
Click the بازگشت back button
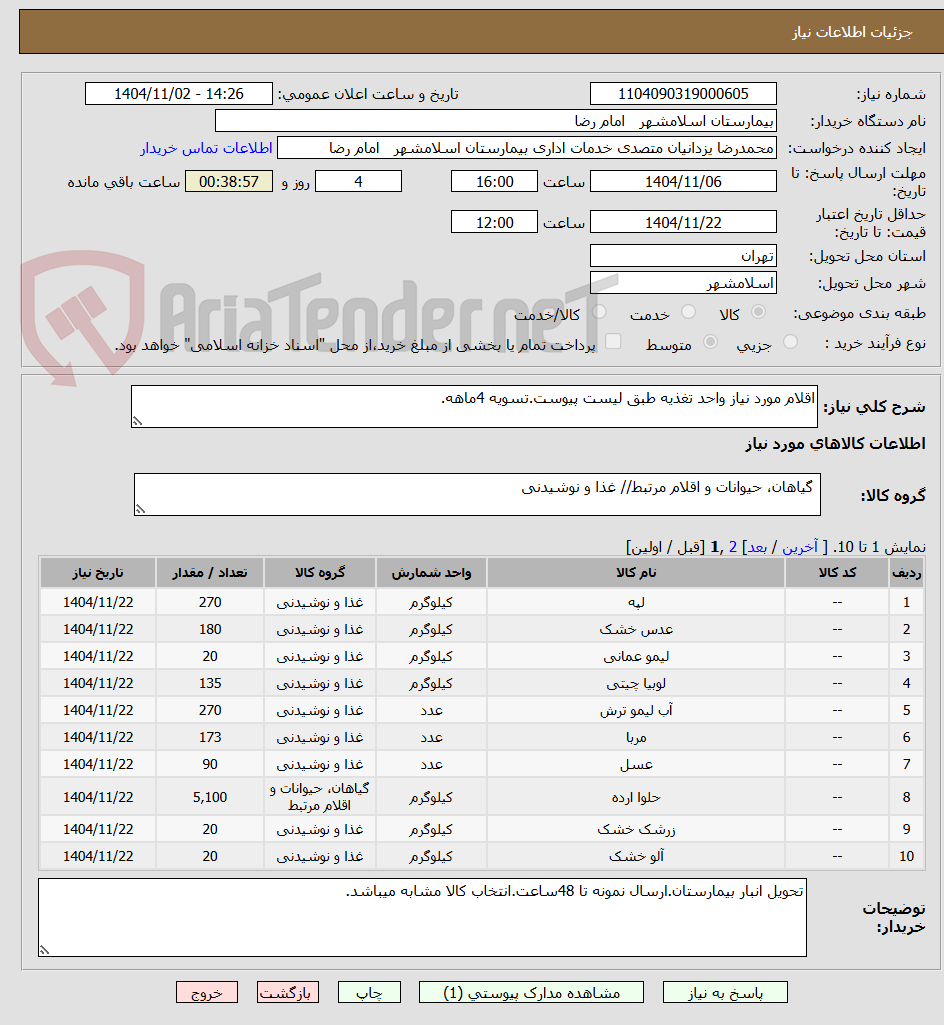tap(288, 992)
